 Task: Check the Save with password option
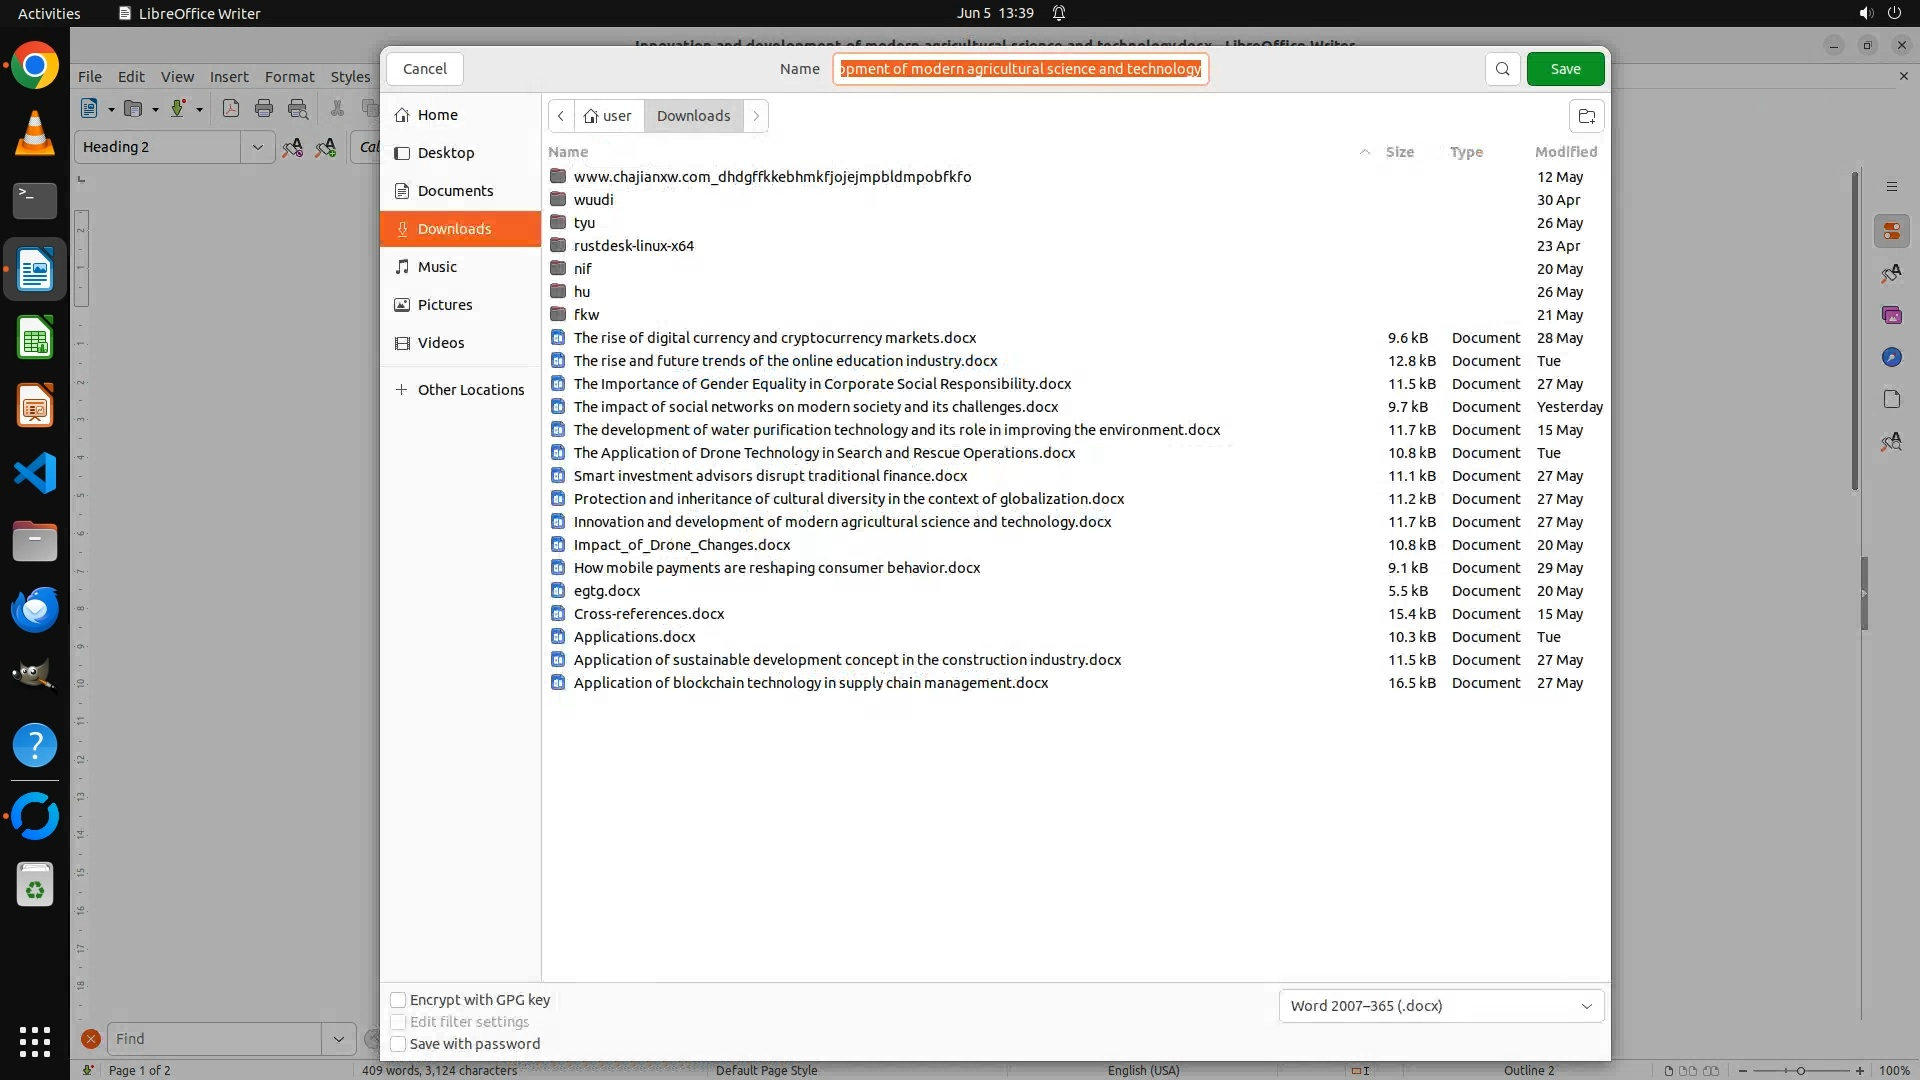pyautogui.click(x=398, y=1043)
